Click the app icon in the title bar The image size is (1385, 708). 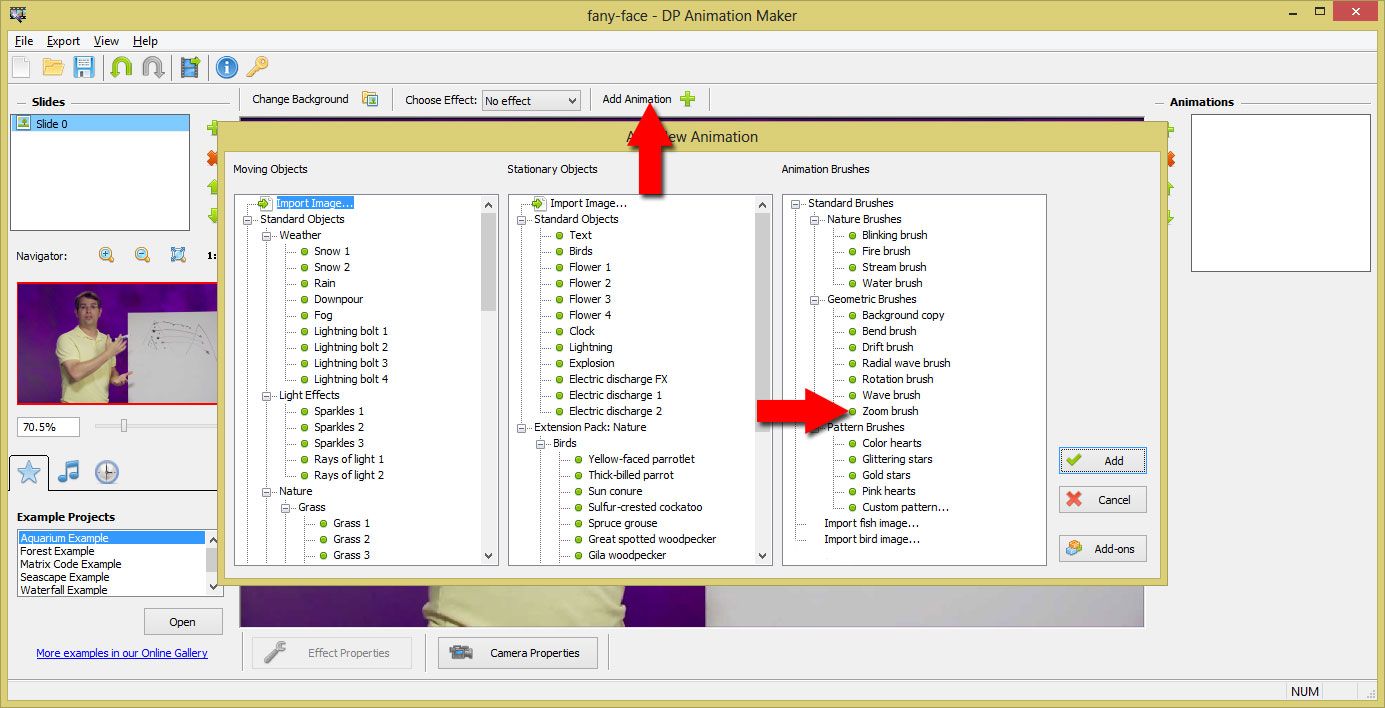18,14
